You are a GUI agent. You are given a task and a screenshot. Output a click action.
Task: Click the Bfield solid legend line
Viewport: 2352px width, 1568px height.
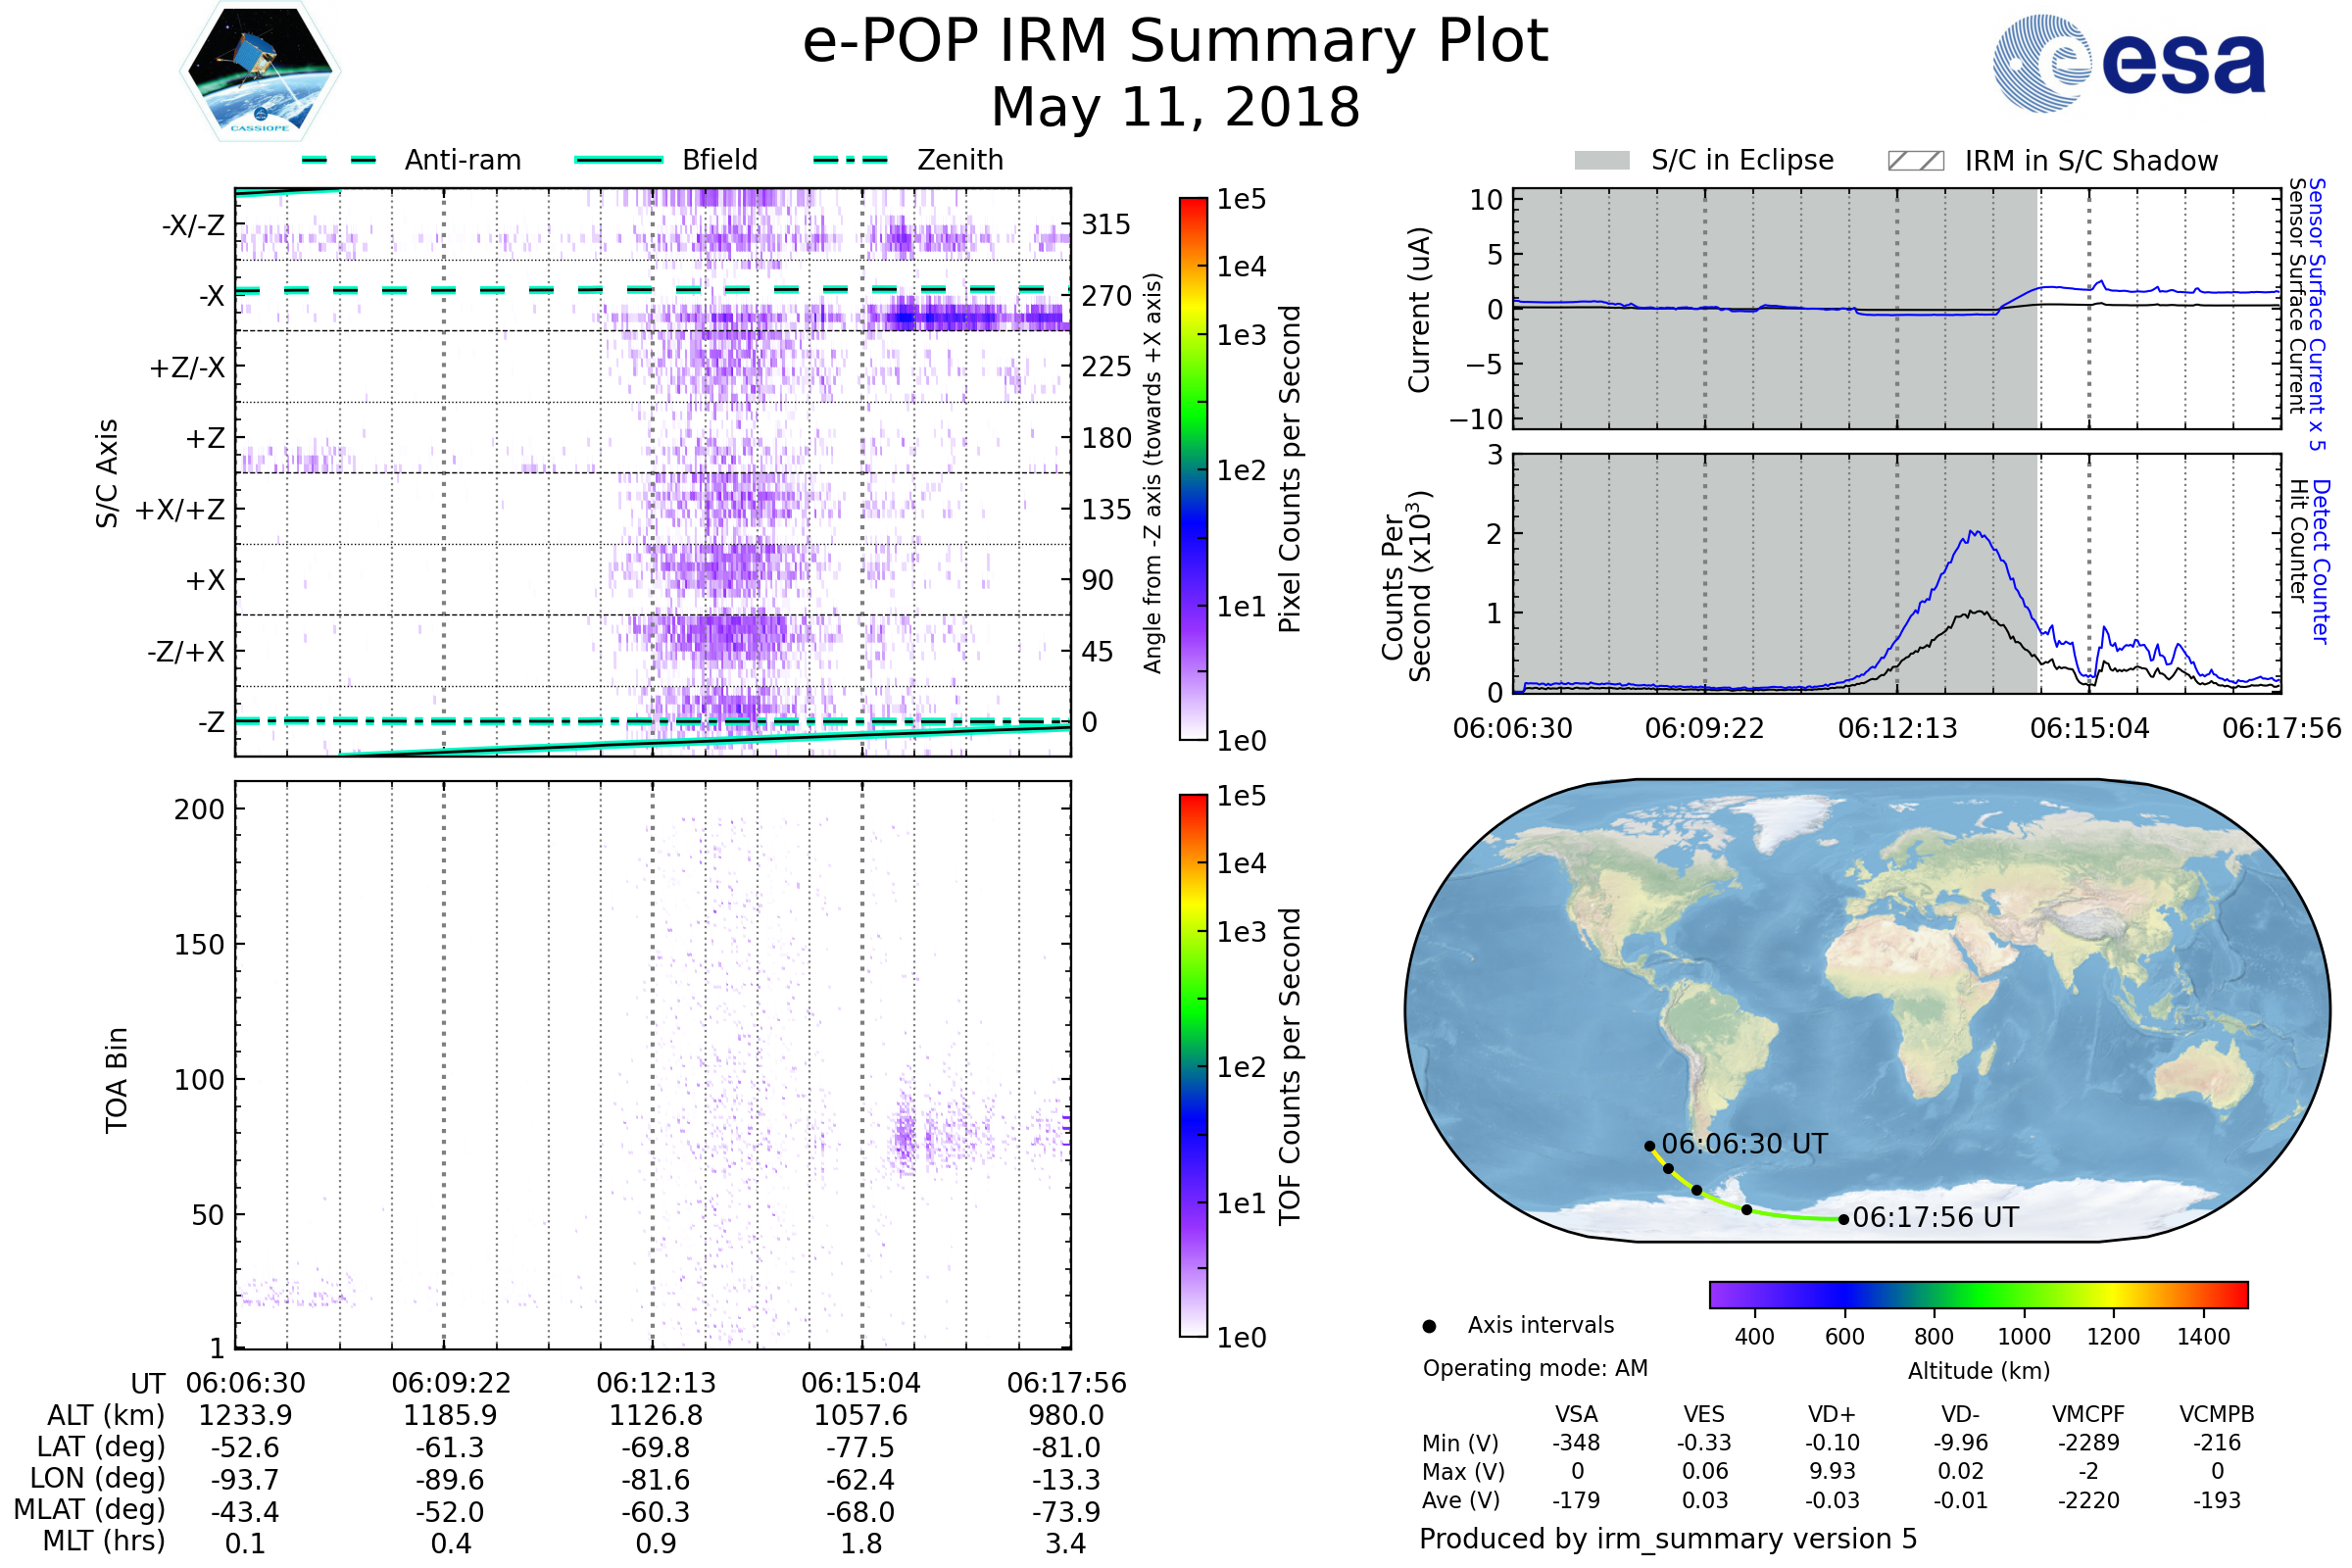[618, 160]
